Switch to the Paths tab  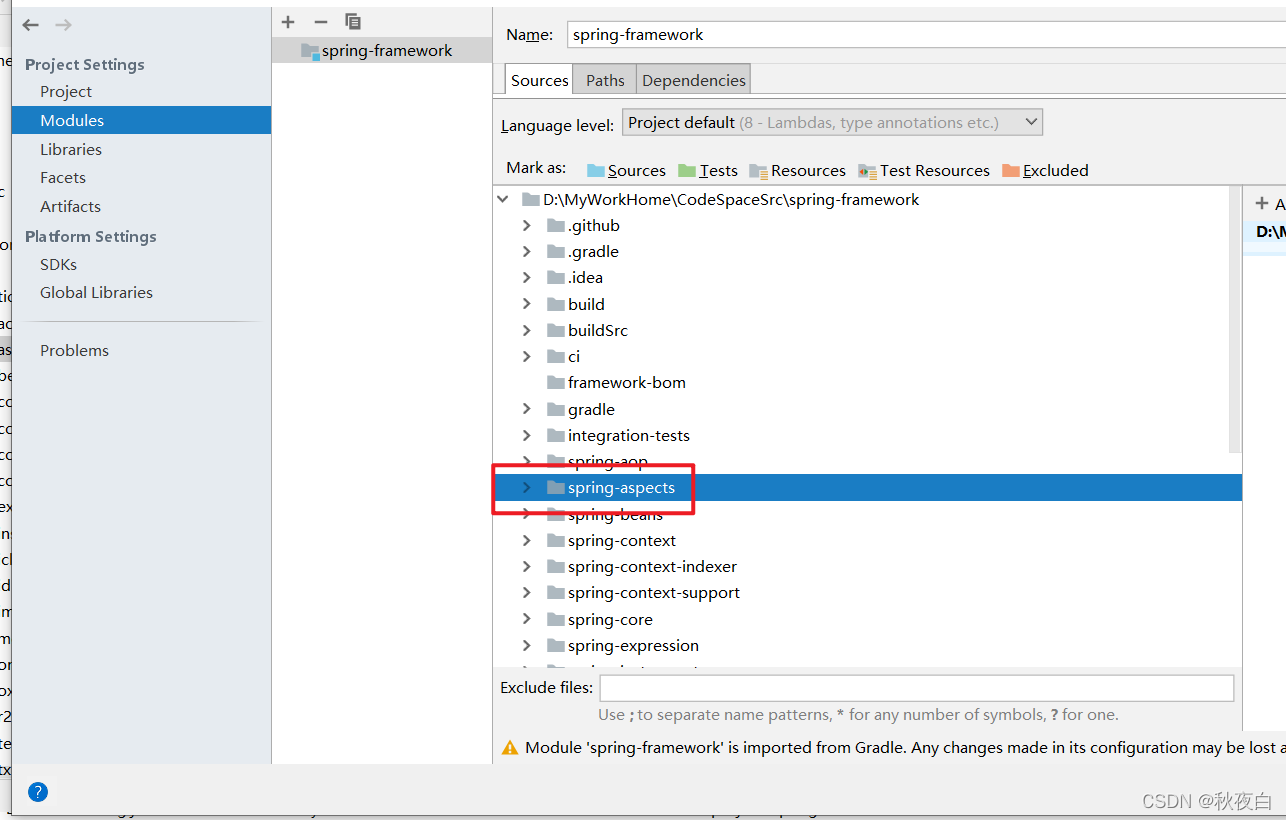[x=605, y=80]
